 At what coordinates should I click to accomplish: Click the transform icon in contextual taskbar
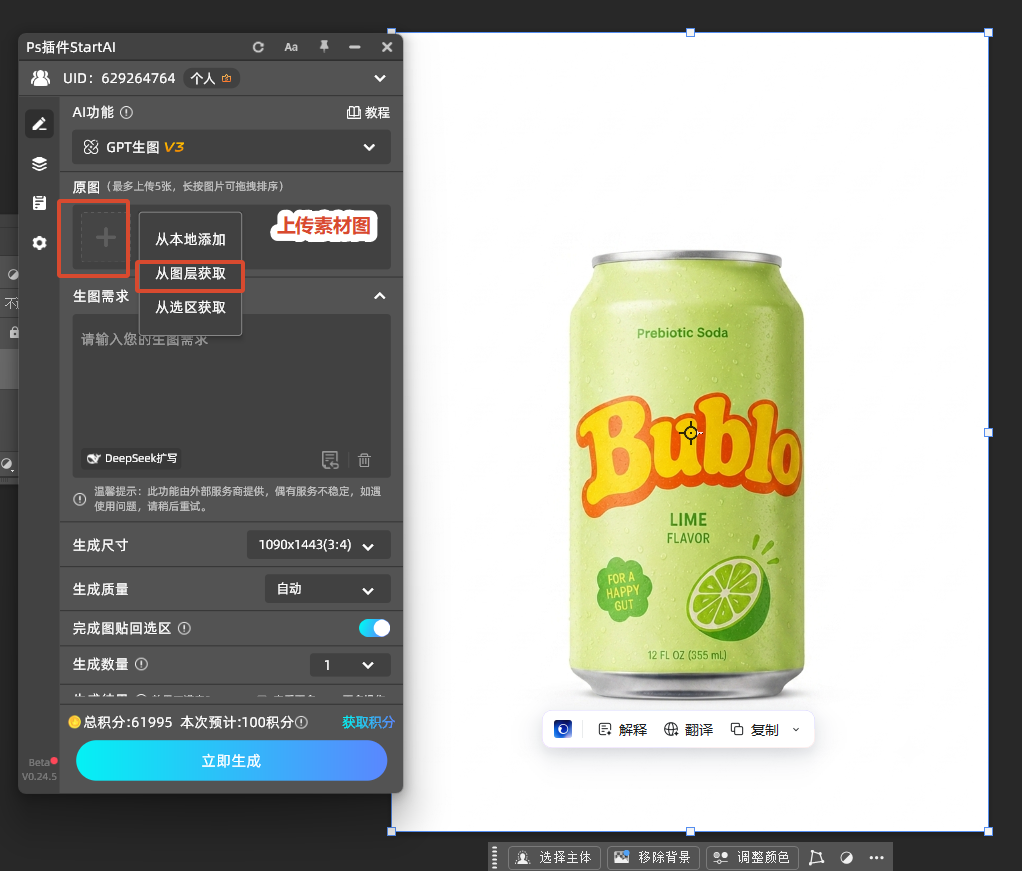tap(816, 857)
